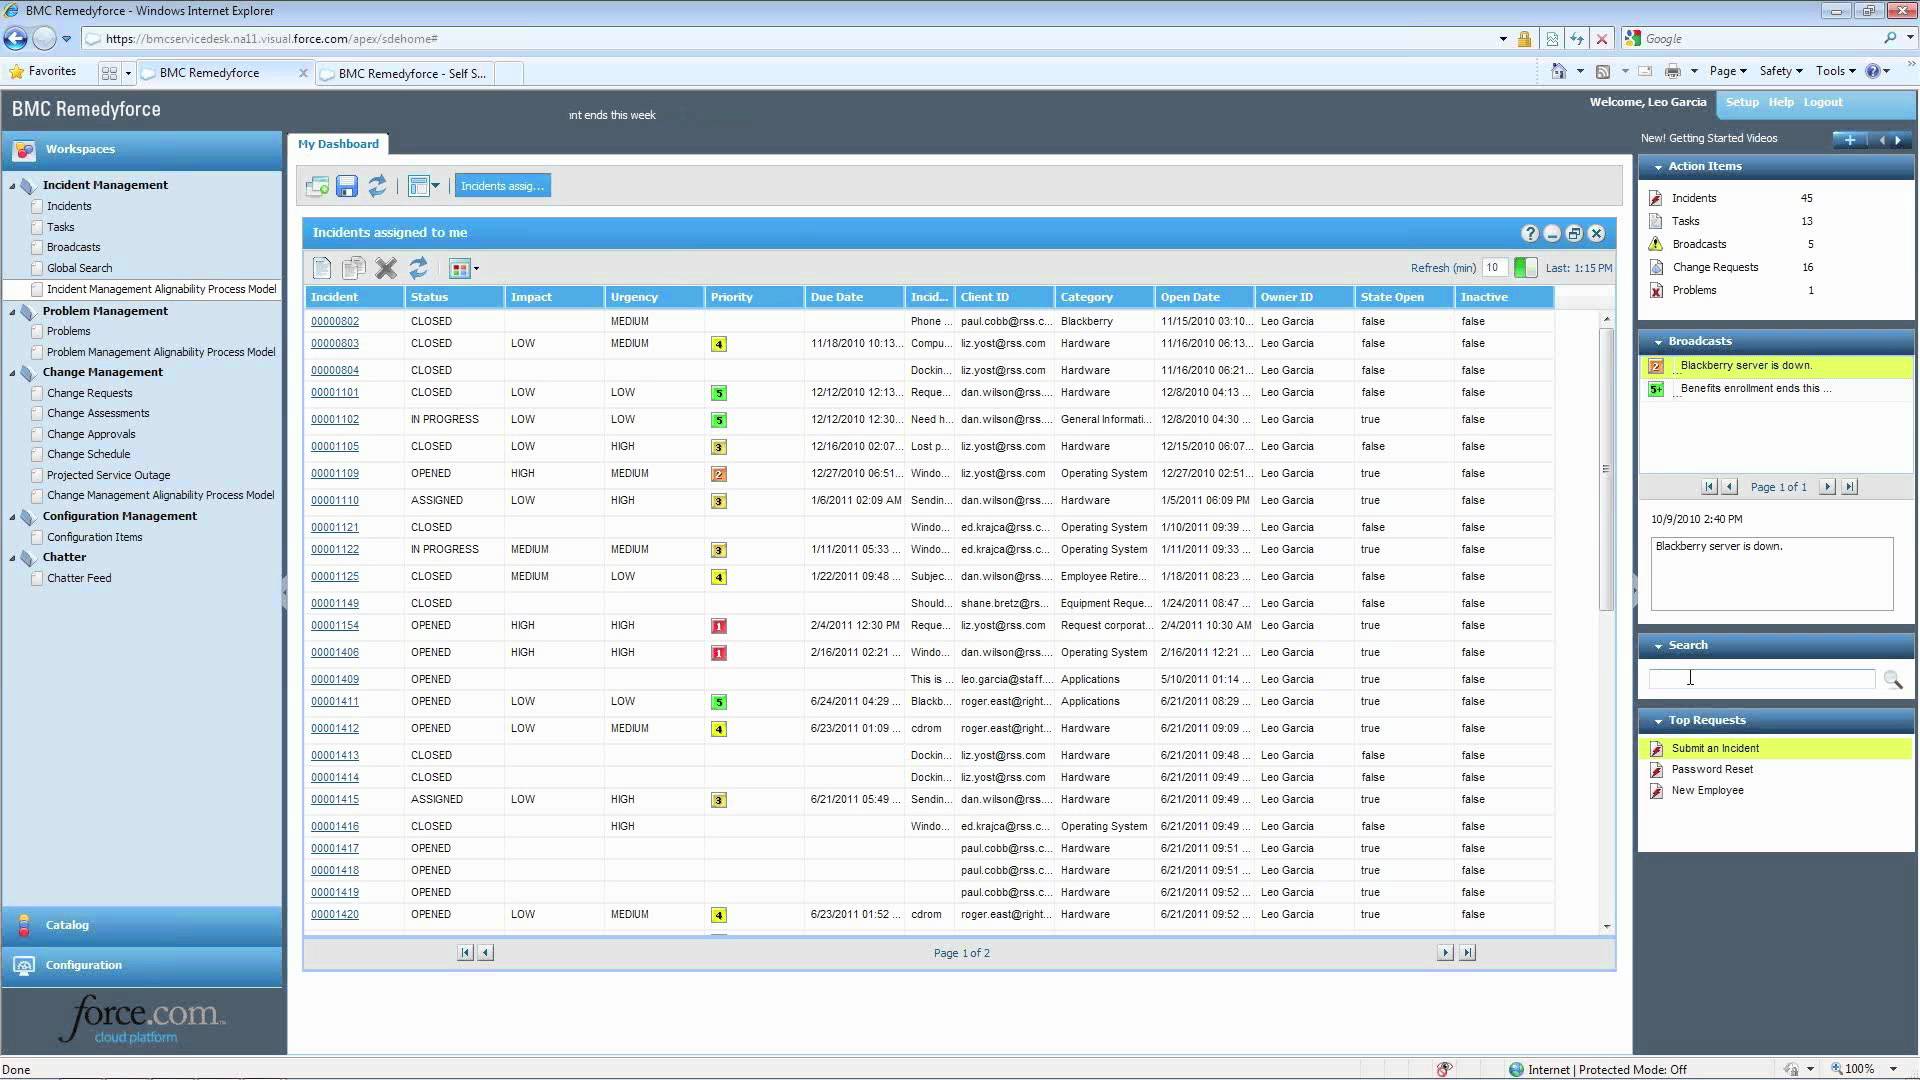Open Global Search tree item
1920x1080 pixels.
(79, 268)
